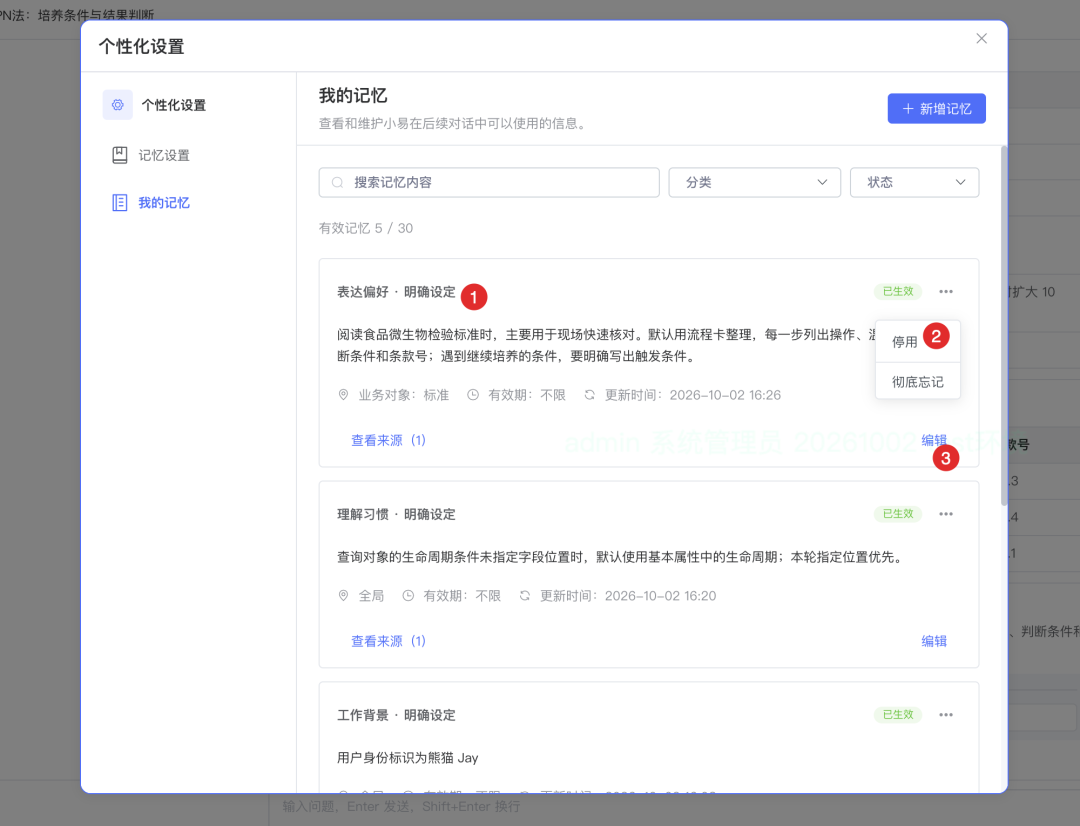Click the book icon next to 记忆设置
The image size is (1080, 826).
click(120, 155)
